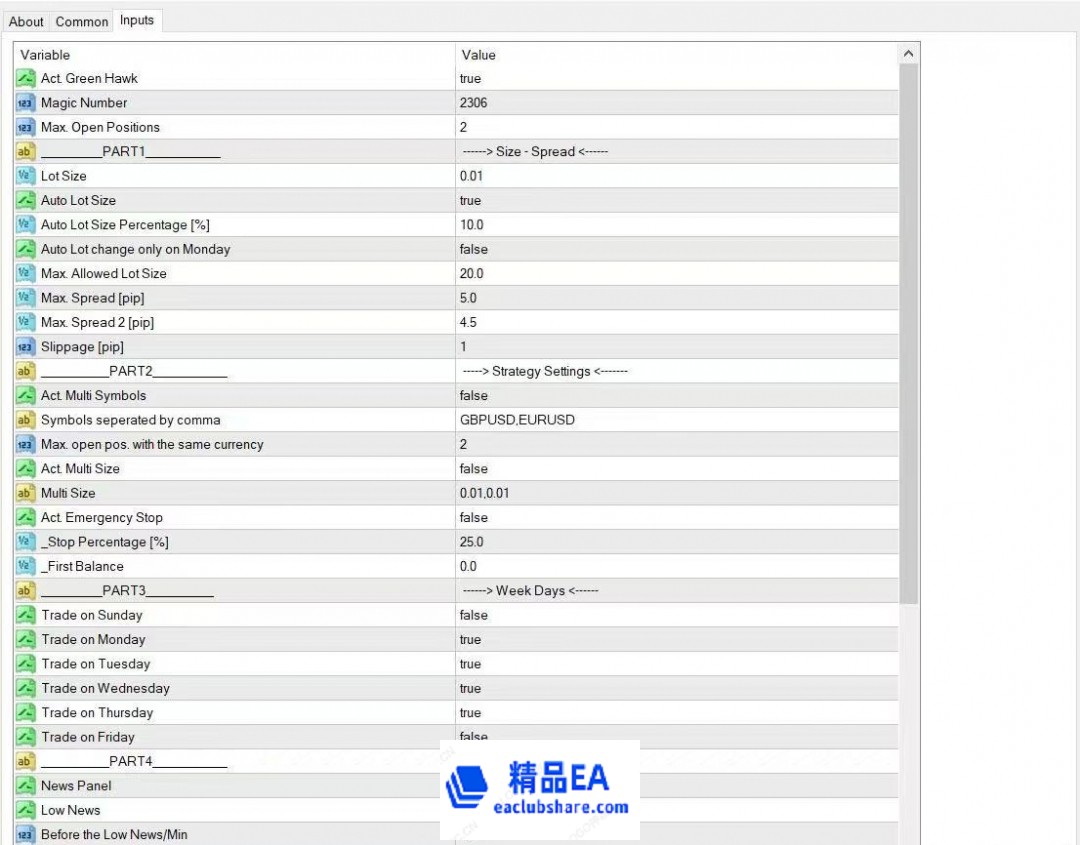Click the integer icon next to Magic Number

(26, 103)
